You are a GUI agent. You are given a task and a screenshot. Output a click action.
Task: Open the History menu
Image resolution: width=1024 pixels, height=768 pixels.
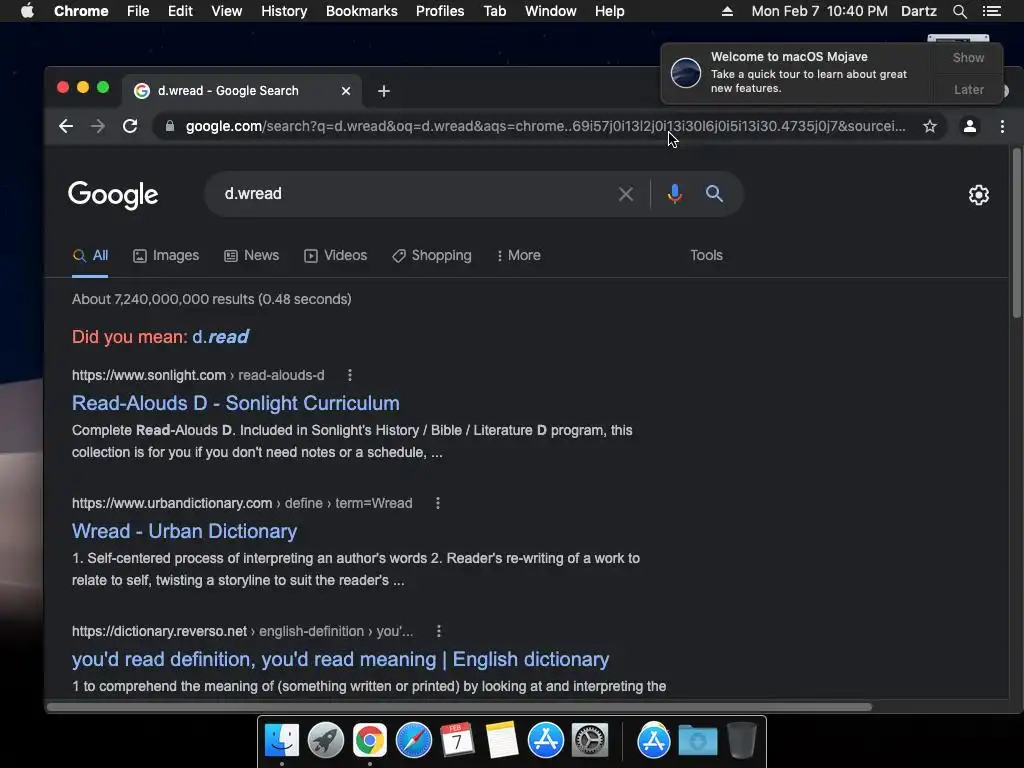click(x=284, y=11)
